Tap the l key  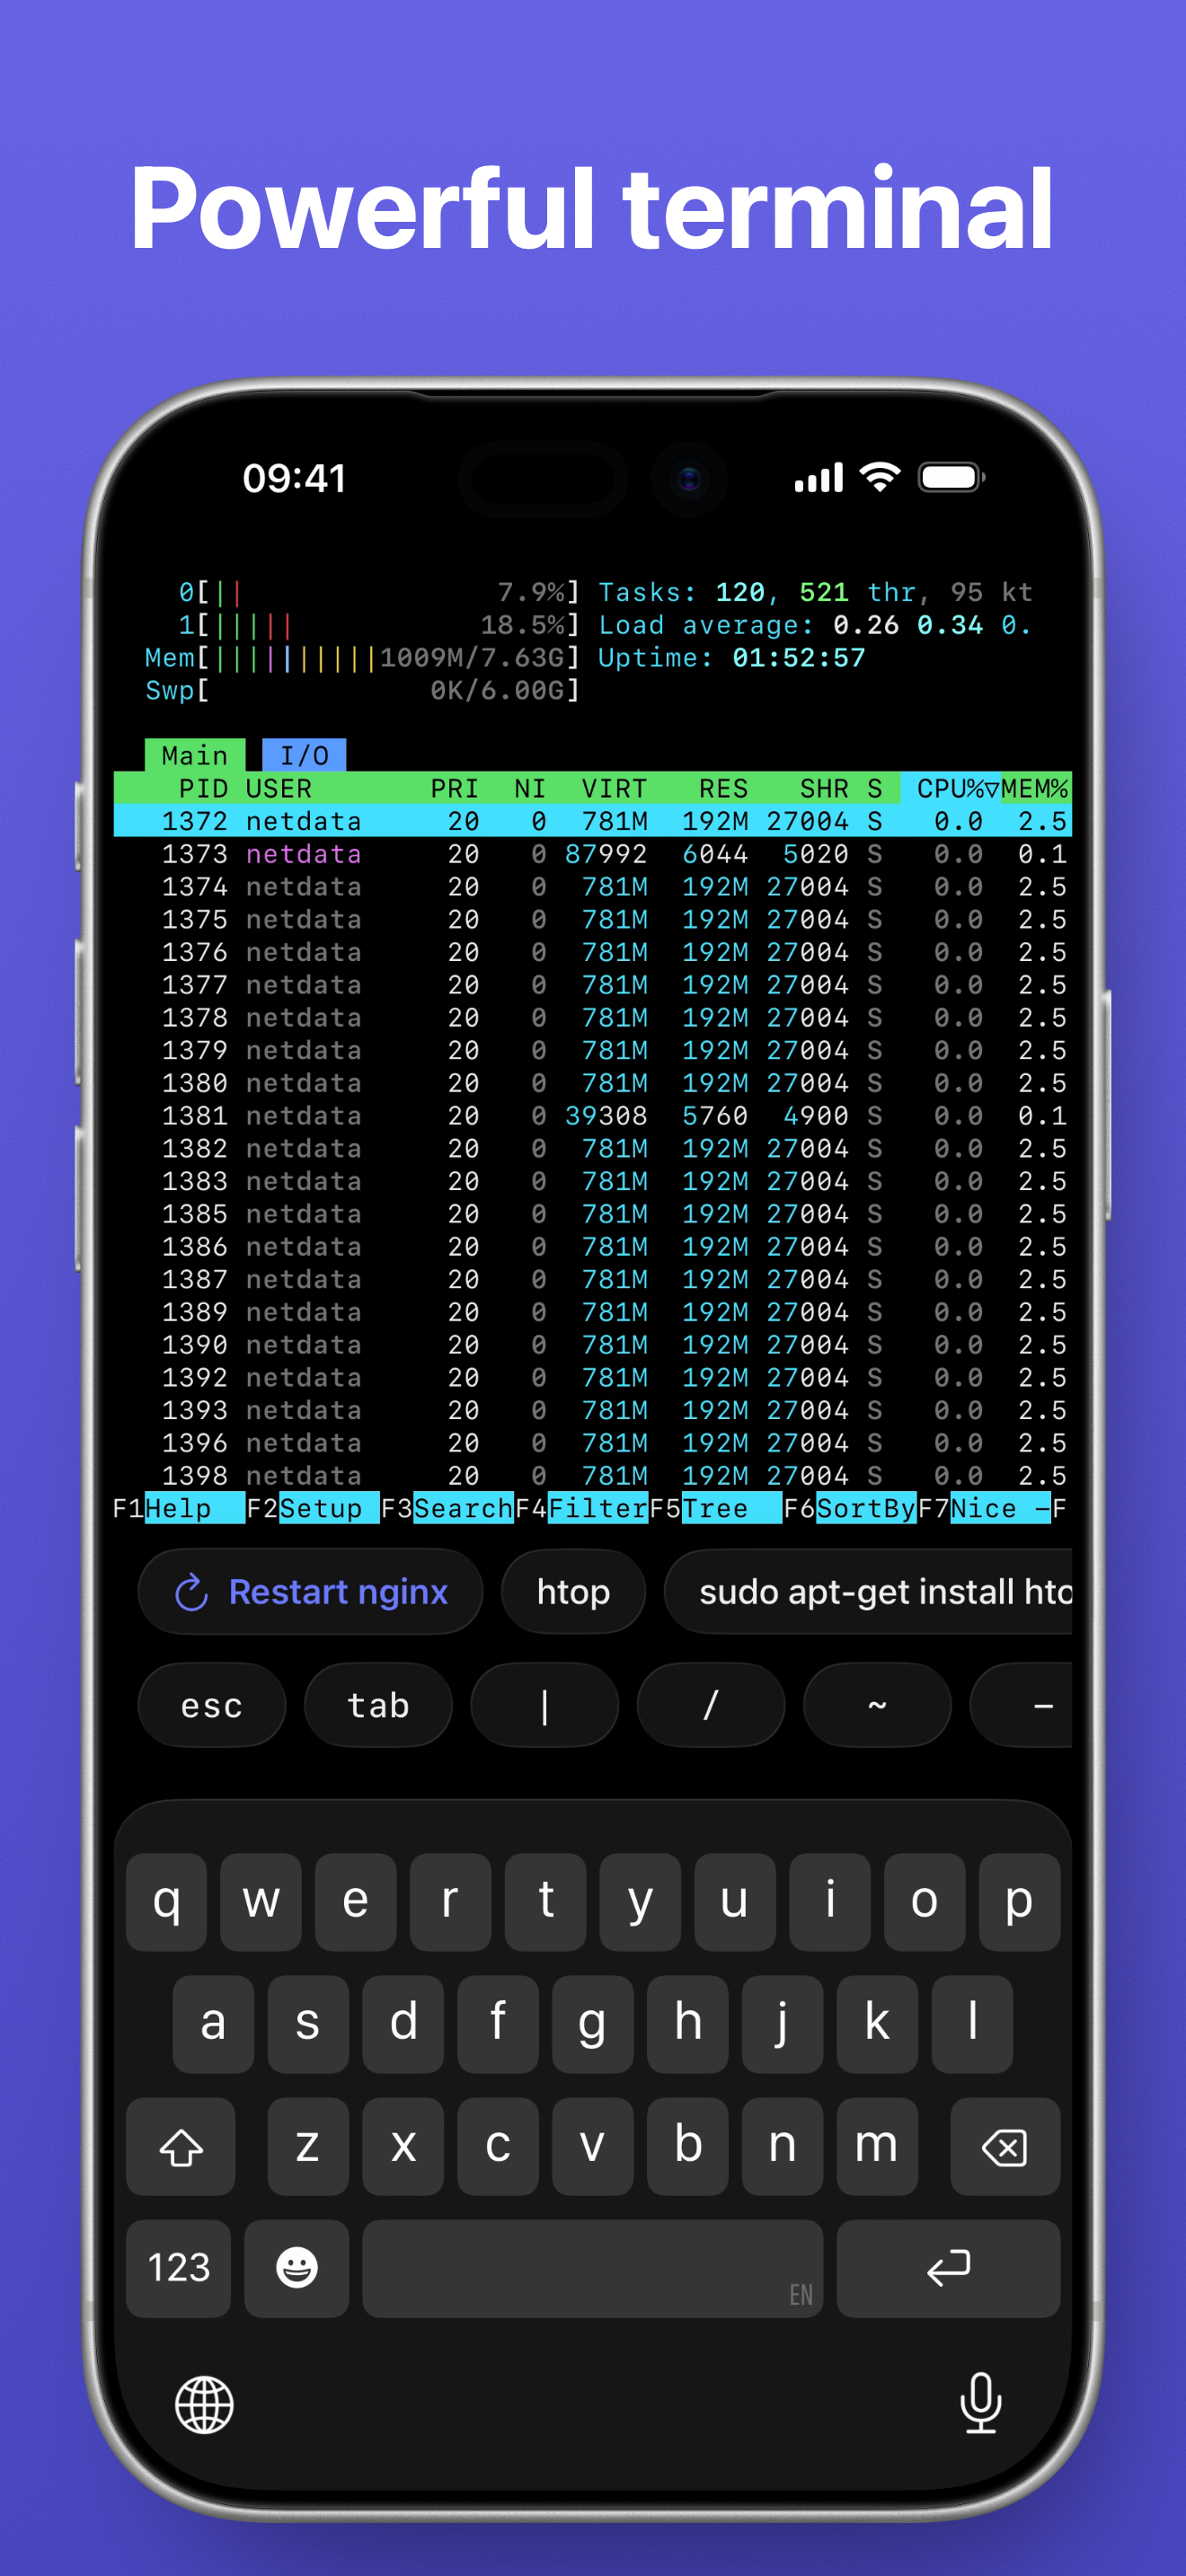(972, 2024)
